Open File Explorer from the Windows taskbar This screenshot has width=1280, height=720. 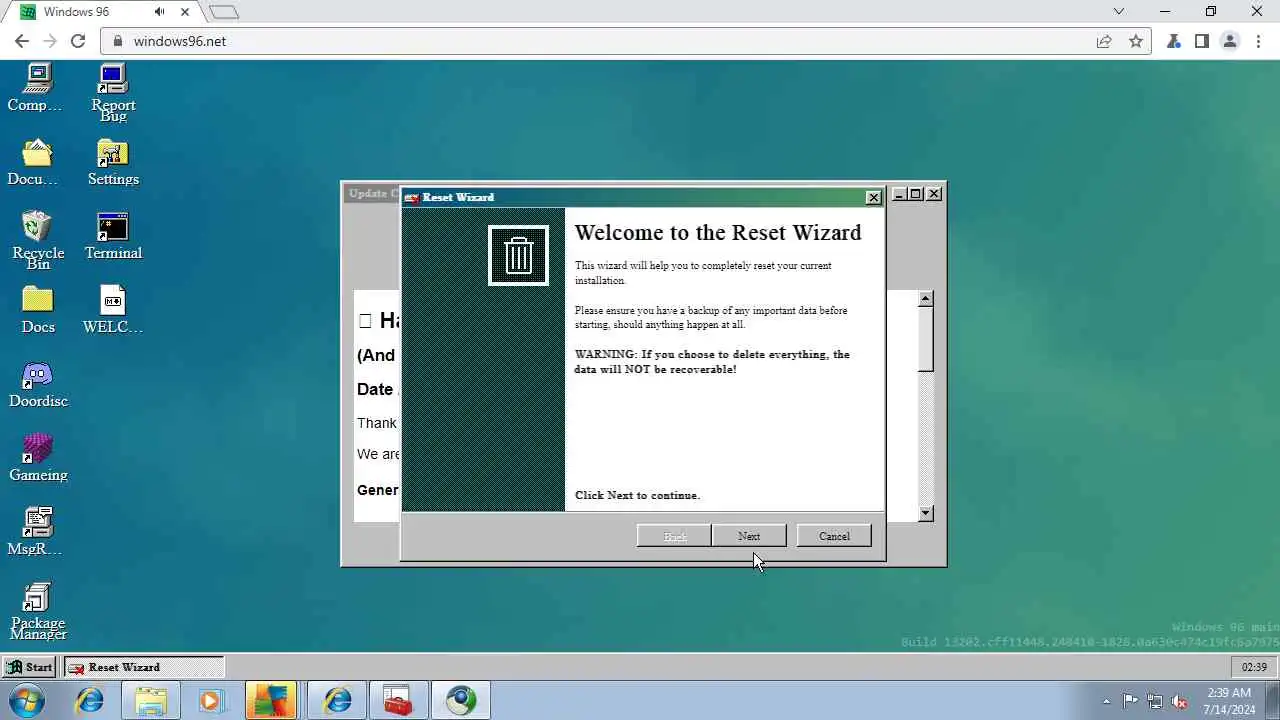click(x=151, y=700)
